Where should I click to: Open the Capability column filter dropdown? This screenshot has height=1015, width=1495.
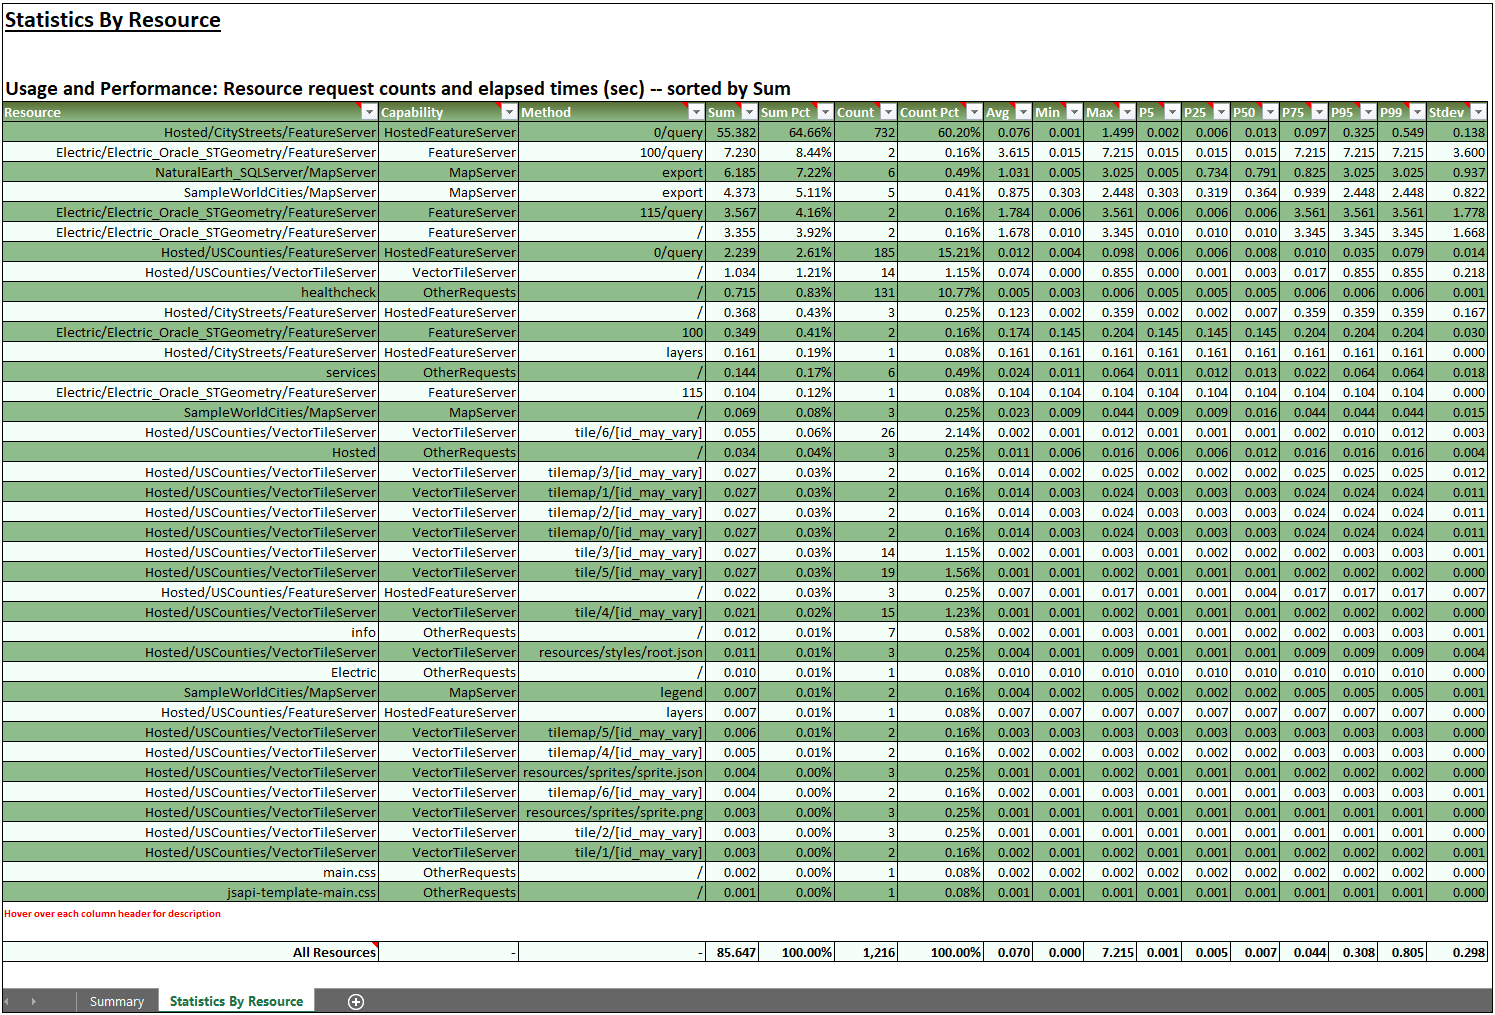pos(509,112)
